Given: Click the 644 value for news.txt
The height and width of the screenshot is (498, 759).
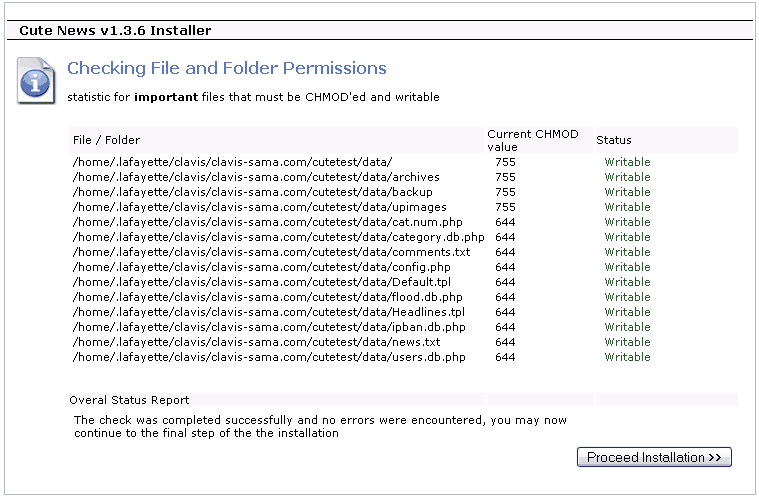Looking at the screenshot, I should click(505, 342).
